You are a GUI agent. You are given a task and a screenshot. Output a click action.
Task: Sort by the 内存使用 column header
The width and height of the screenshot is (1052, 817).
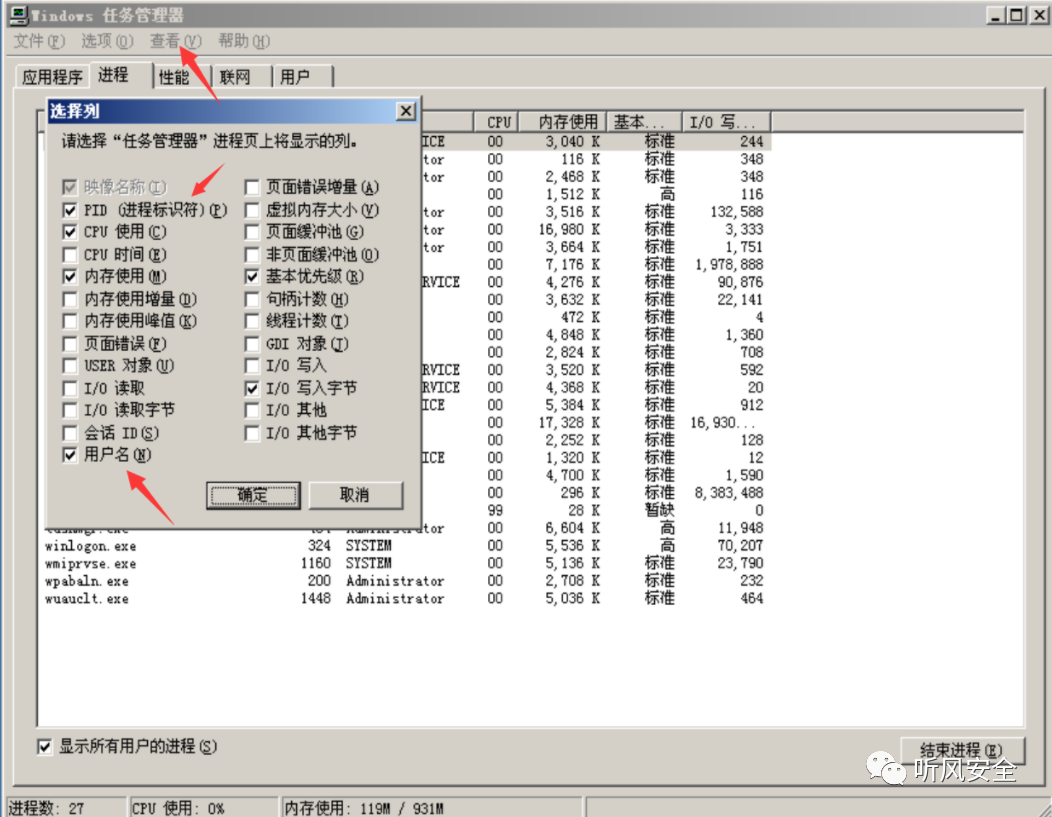(x=564, y=122)
